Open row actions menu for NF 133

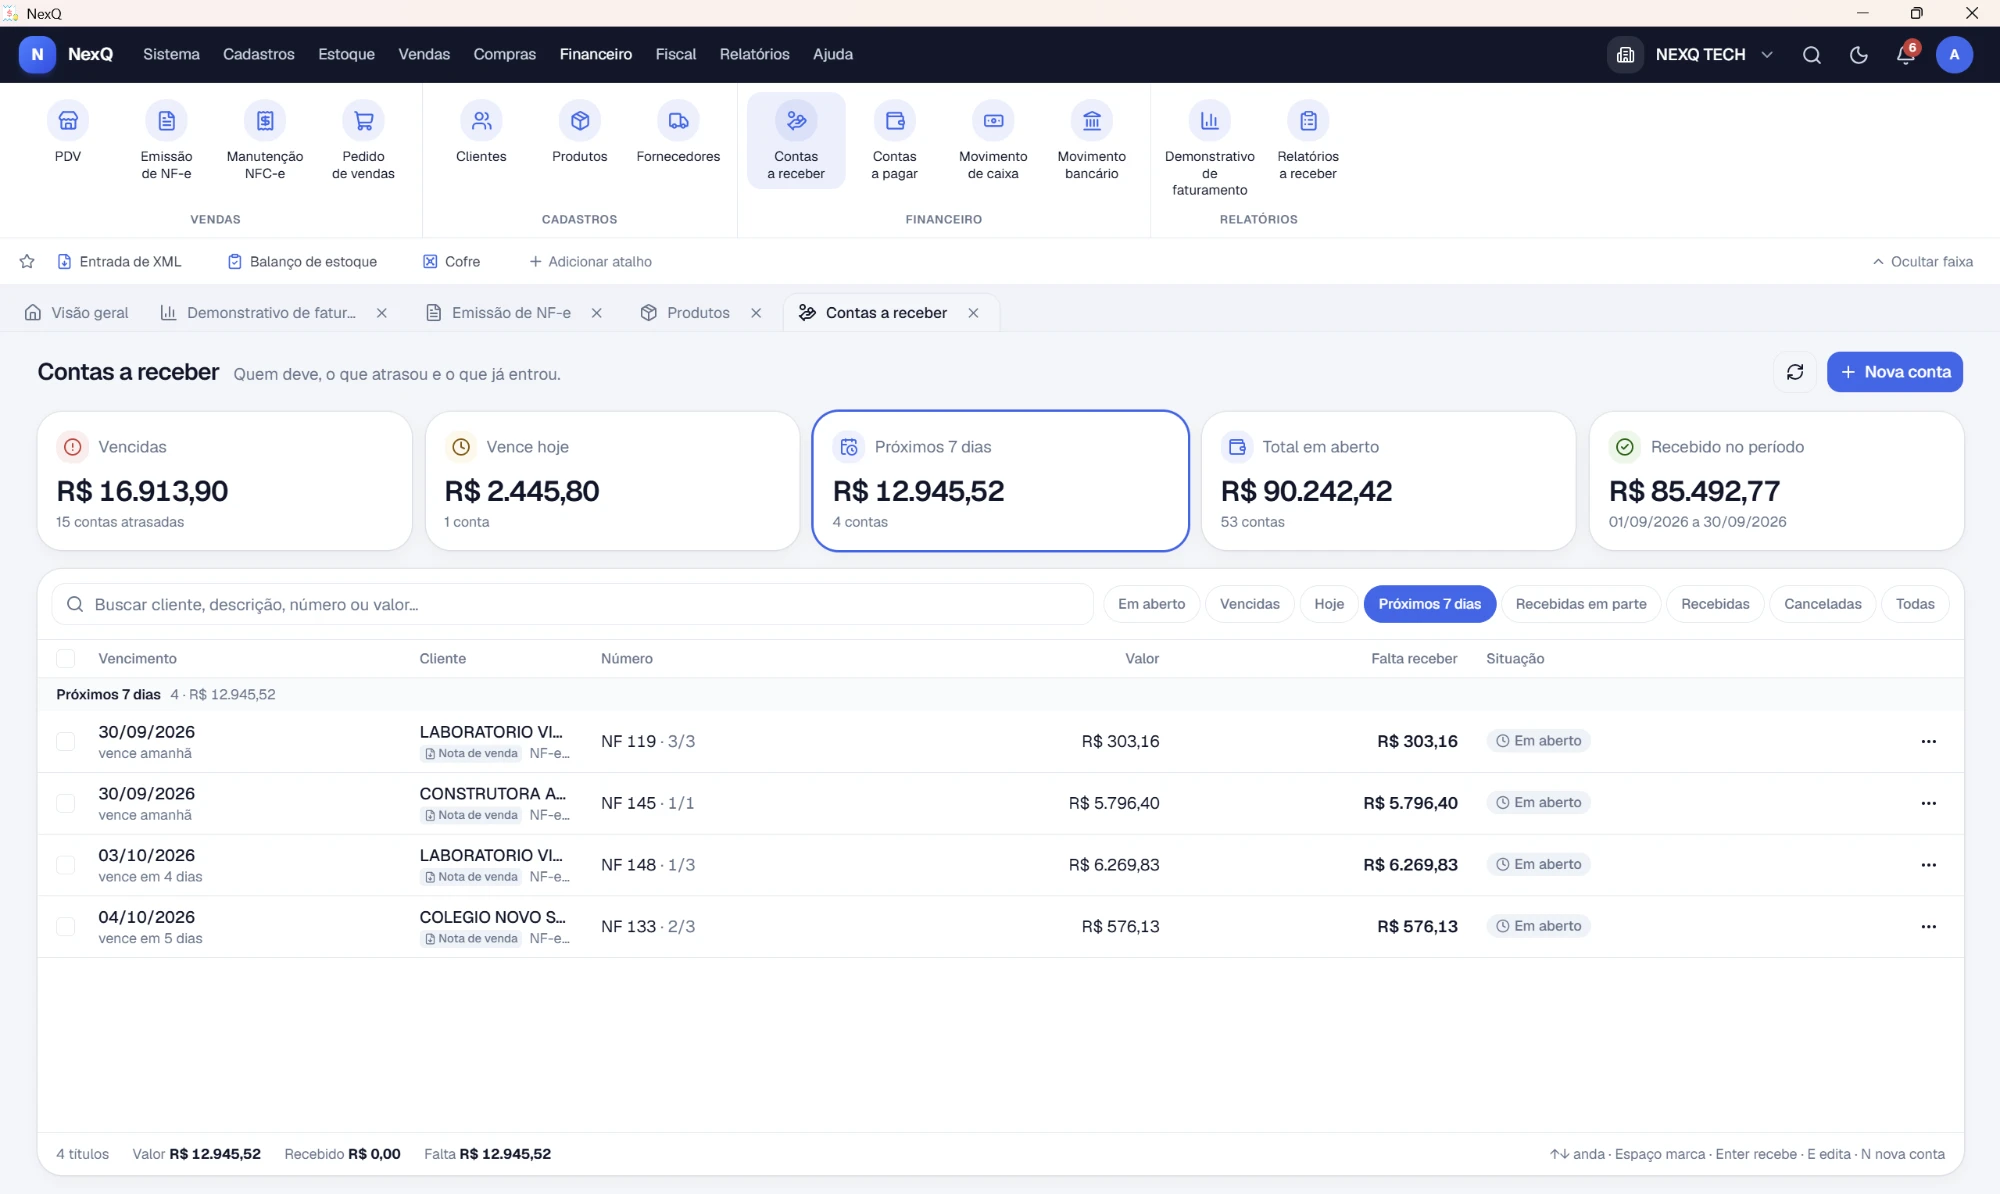coord(1928,927)
